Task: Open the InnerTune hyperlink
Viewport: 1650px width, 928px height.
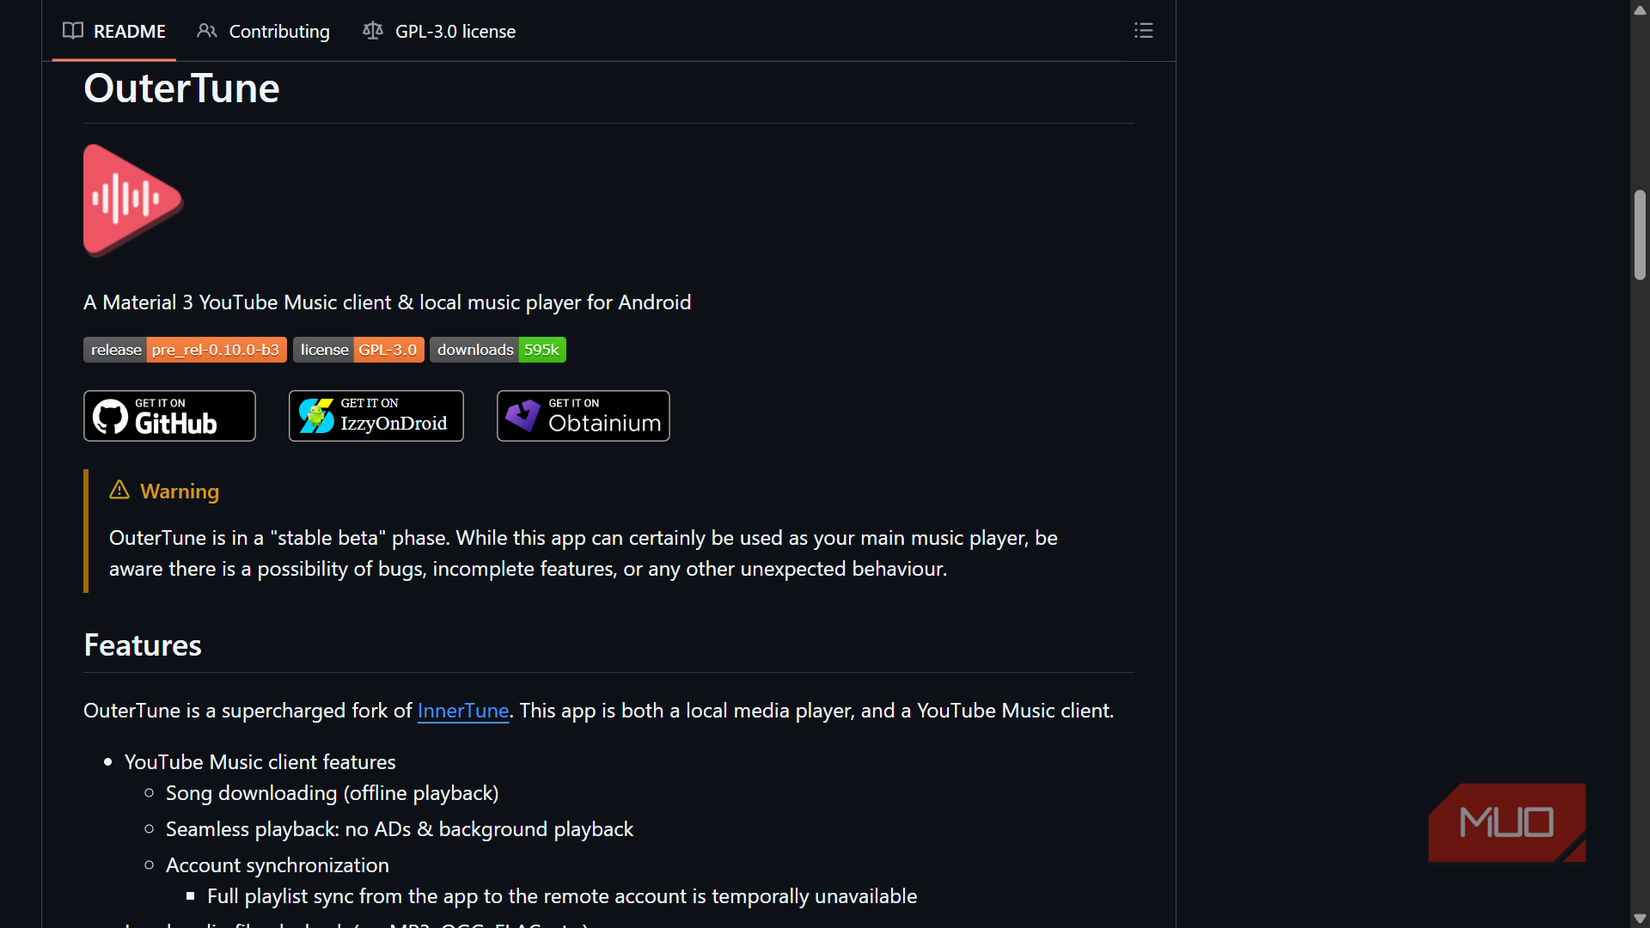Action: pos(463,710)
